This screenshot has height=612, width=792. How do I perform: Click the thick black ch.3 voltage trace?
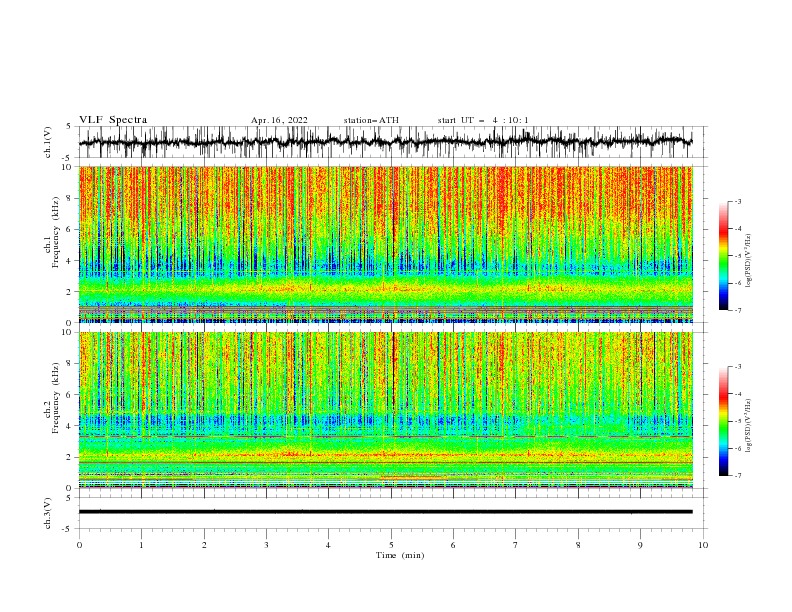[386, 512]
